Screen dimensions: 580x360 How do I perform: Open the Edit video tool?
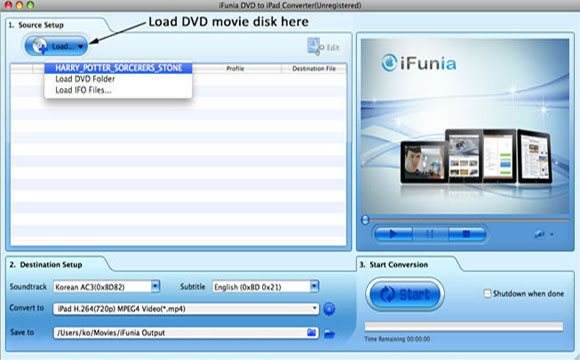(323, 47)
